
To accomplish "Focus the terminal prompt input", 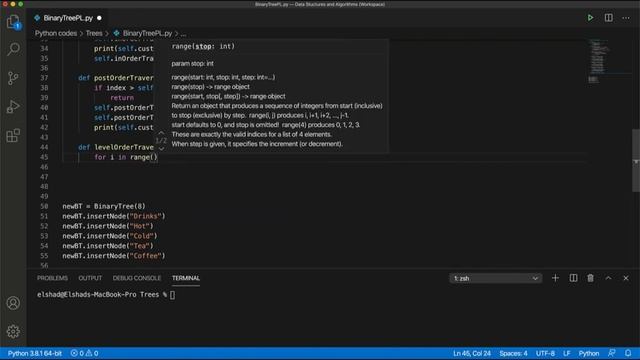I will [x=172, y=295].
